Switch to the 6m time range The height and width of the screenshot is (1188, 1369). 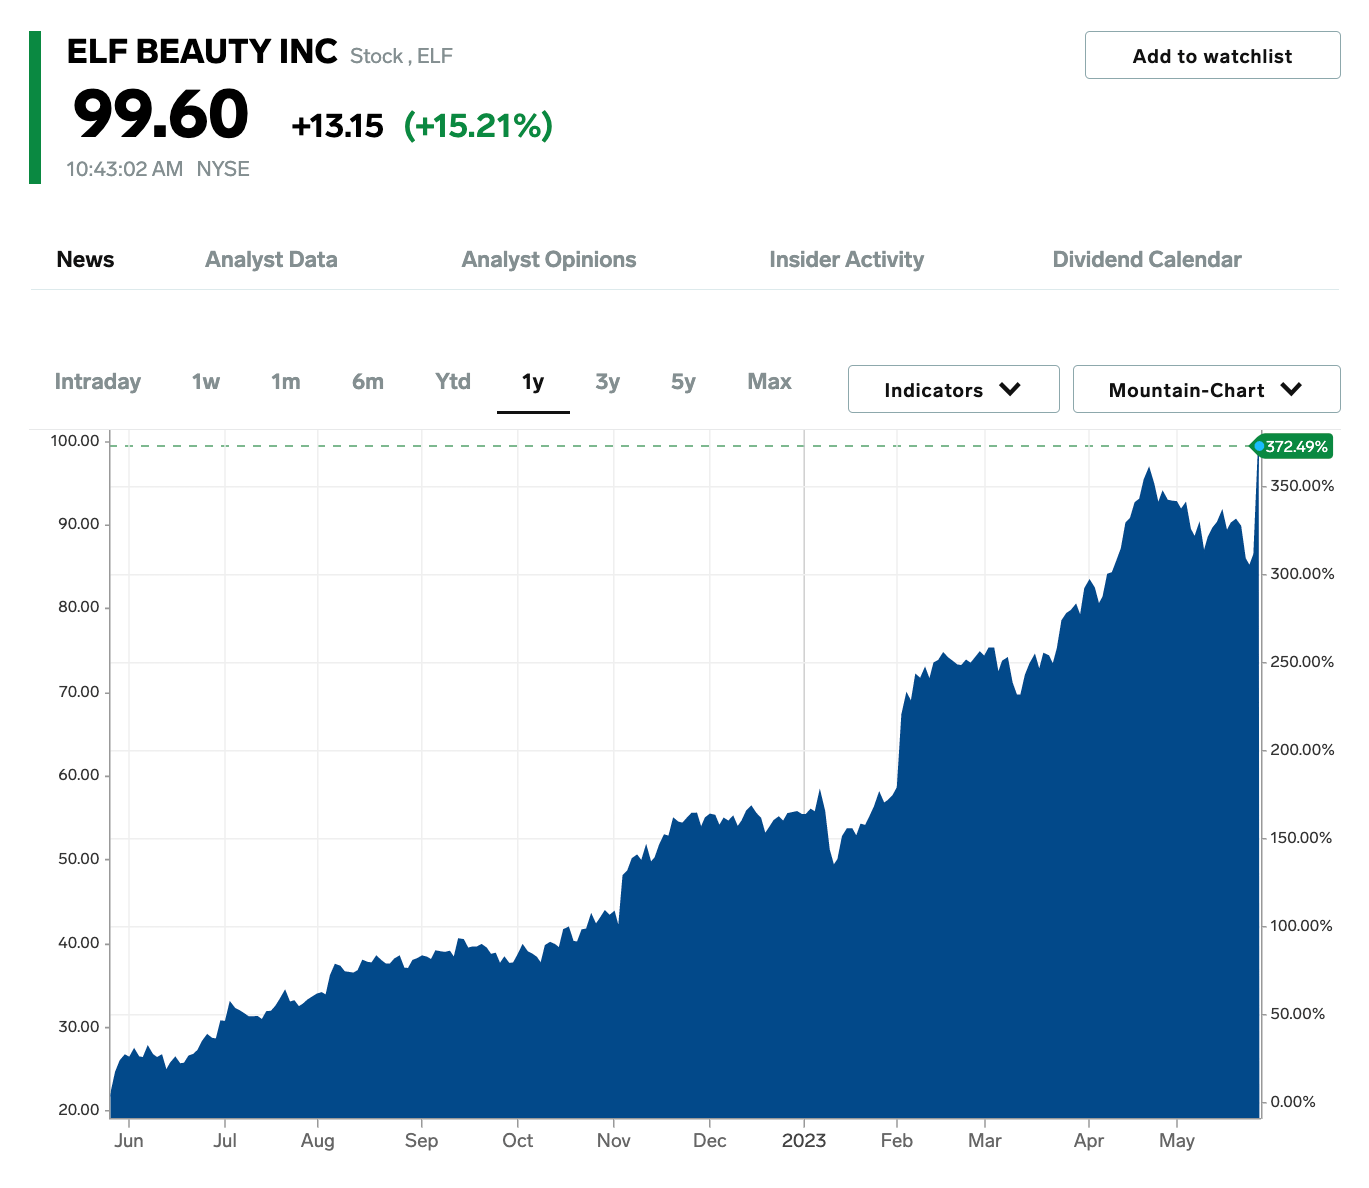pyautogui.click(x=366, y=382)
